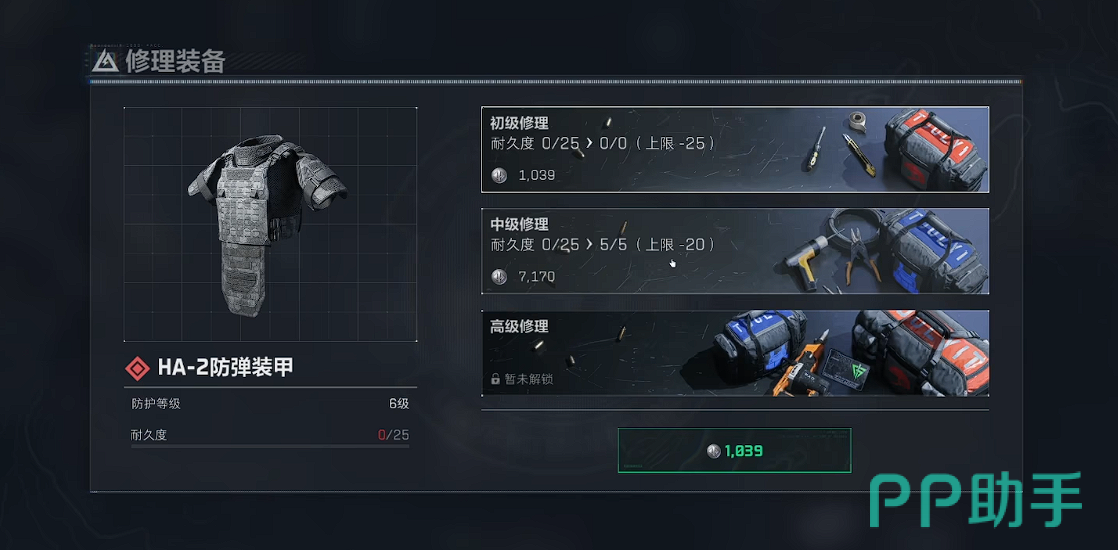Click the coin icon next to 1,039 in 初级修理

[x=499, y=175]
